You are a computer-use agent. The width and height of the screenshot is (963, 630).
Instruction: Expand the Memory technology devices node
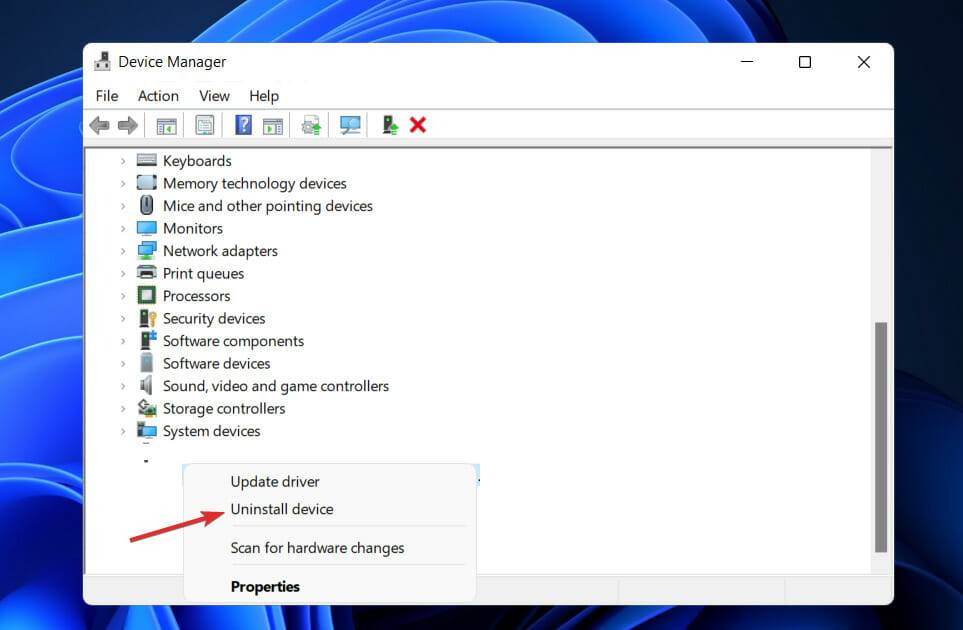(x=123, y=184)
